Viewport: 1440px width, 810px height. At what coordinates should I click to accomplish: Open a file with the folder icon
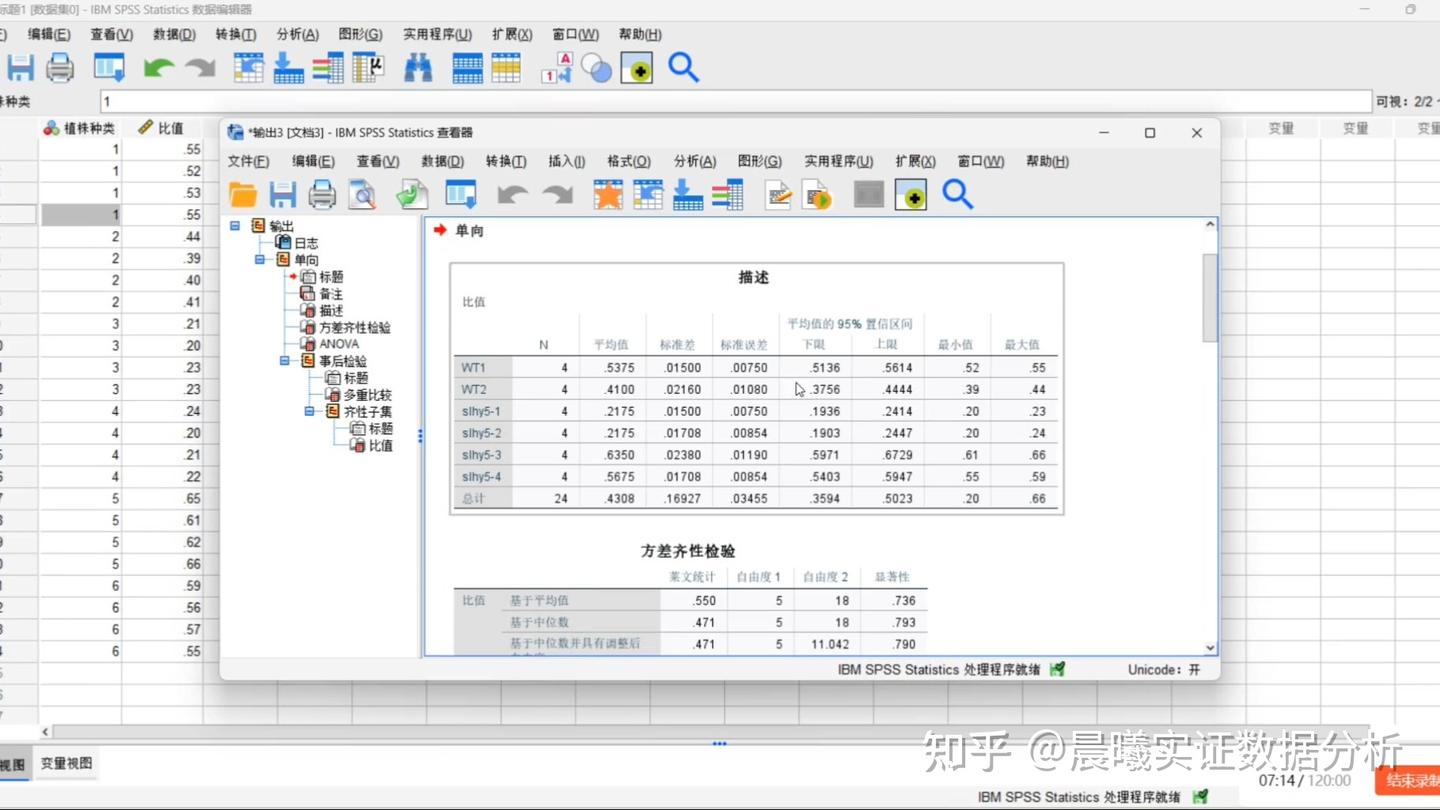242,194
